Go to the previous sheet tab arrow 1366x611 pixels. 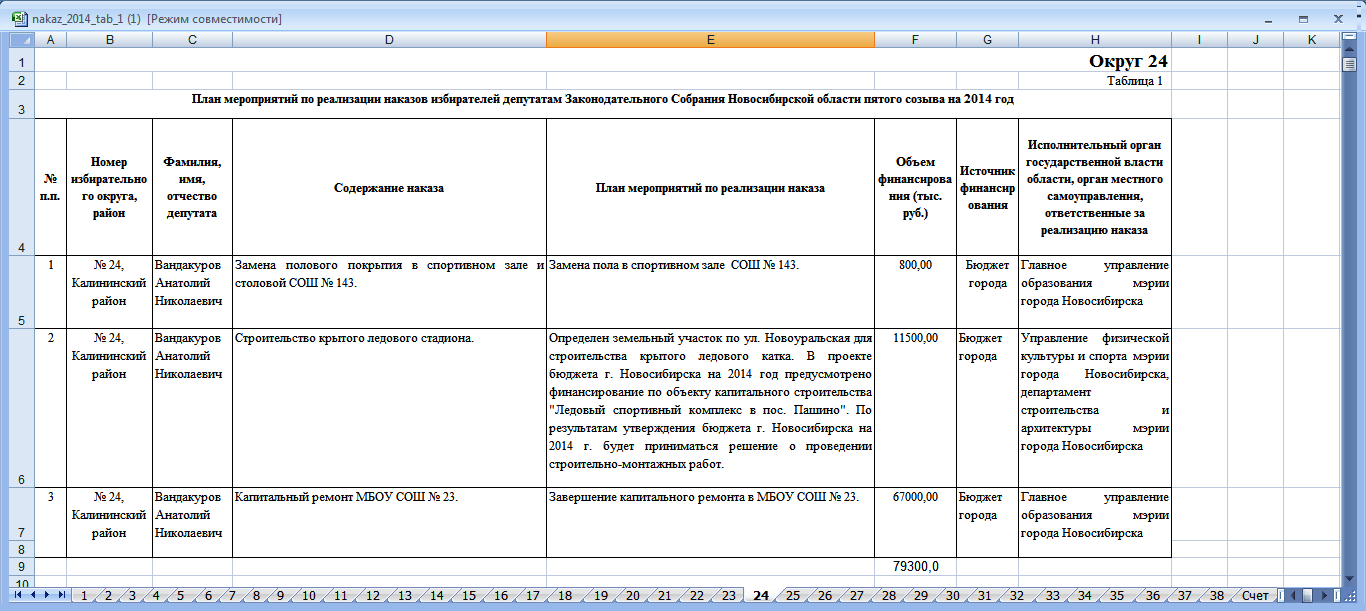tap(32, 595)
